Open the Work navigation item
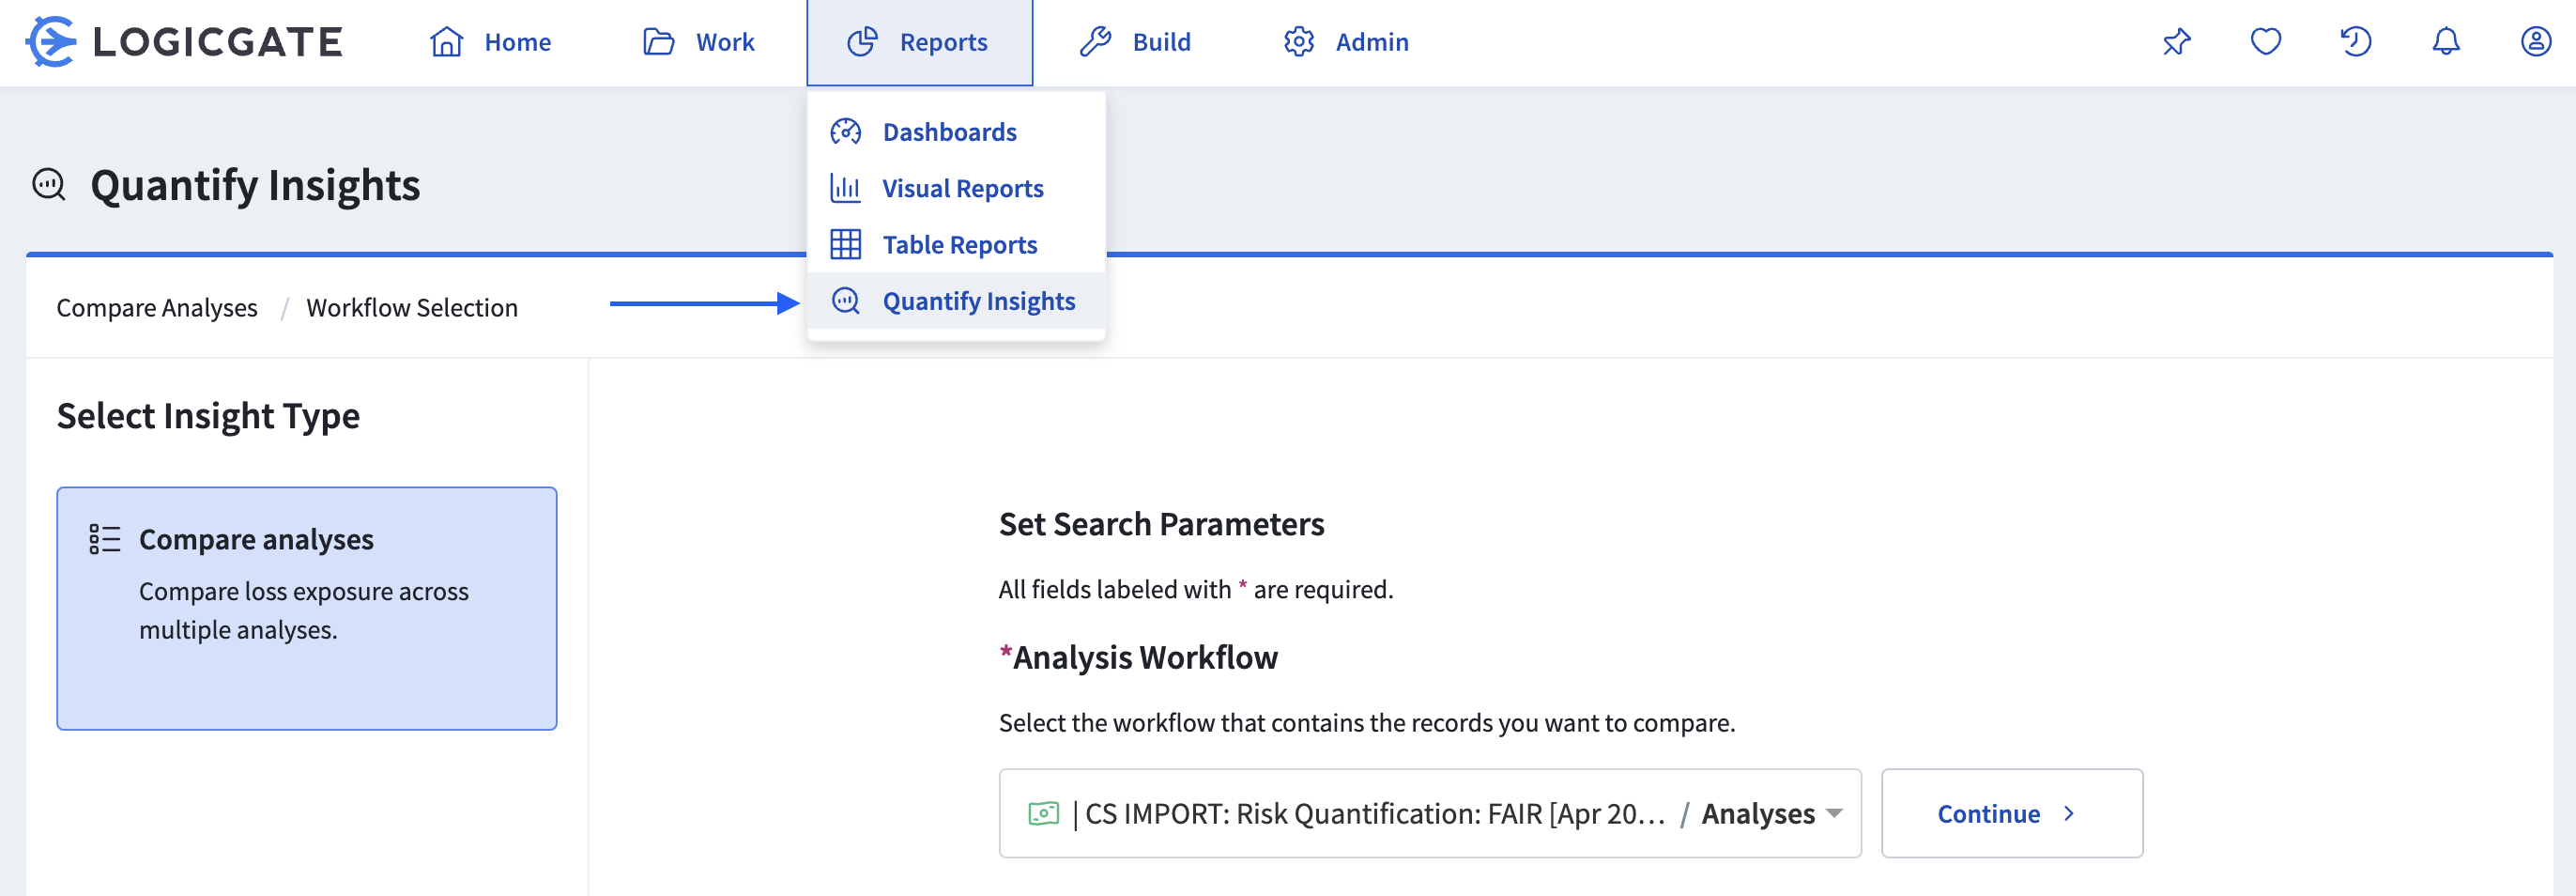Screen dimensions: 2576x896 pyautogui.click(x=699, y=42)
